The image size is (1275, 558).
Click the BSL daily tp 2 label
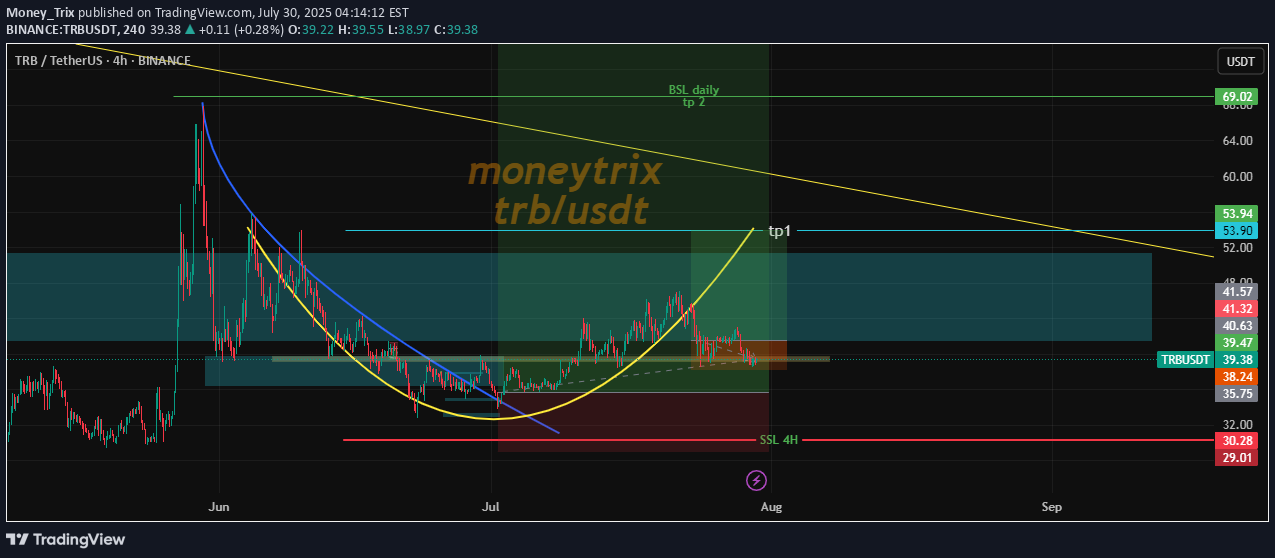(x=694, y=96)
